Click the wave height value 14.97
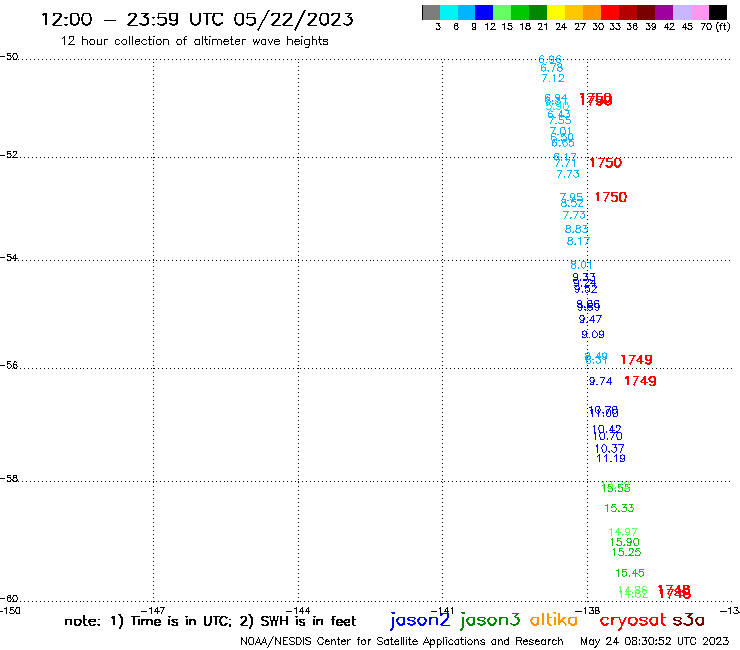The image size is (740, 650). pyautogui.click(x=623, y=532)
